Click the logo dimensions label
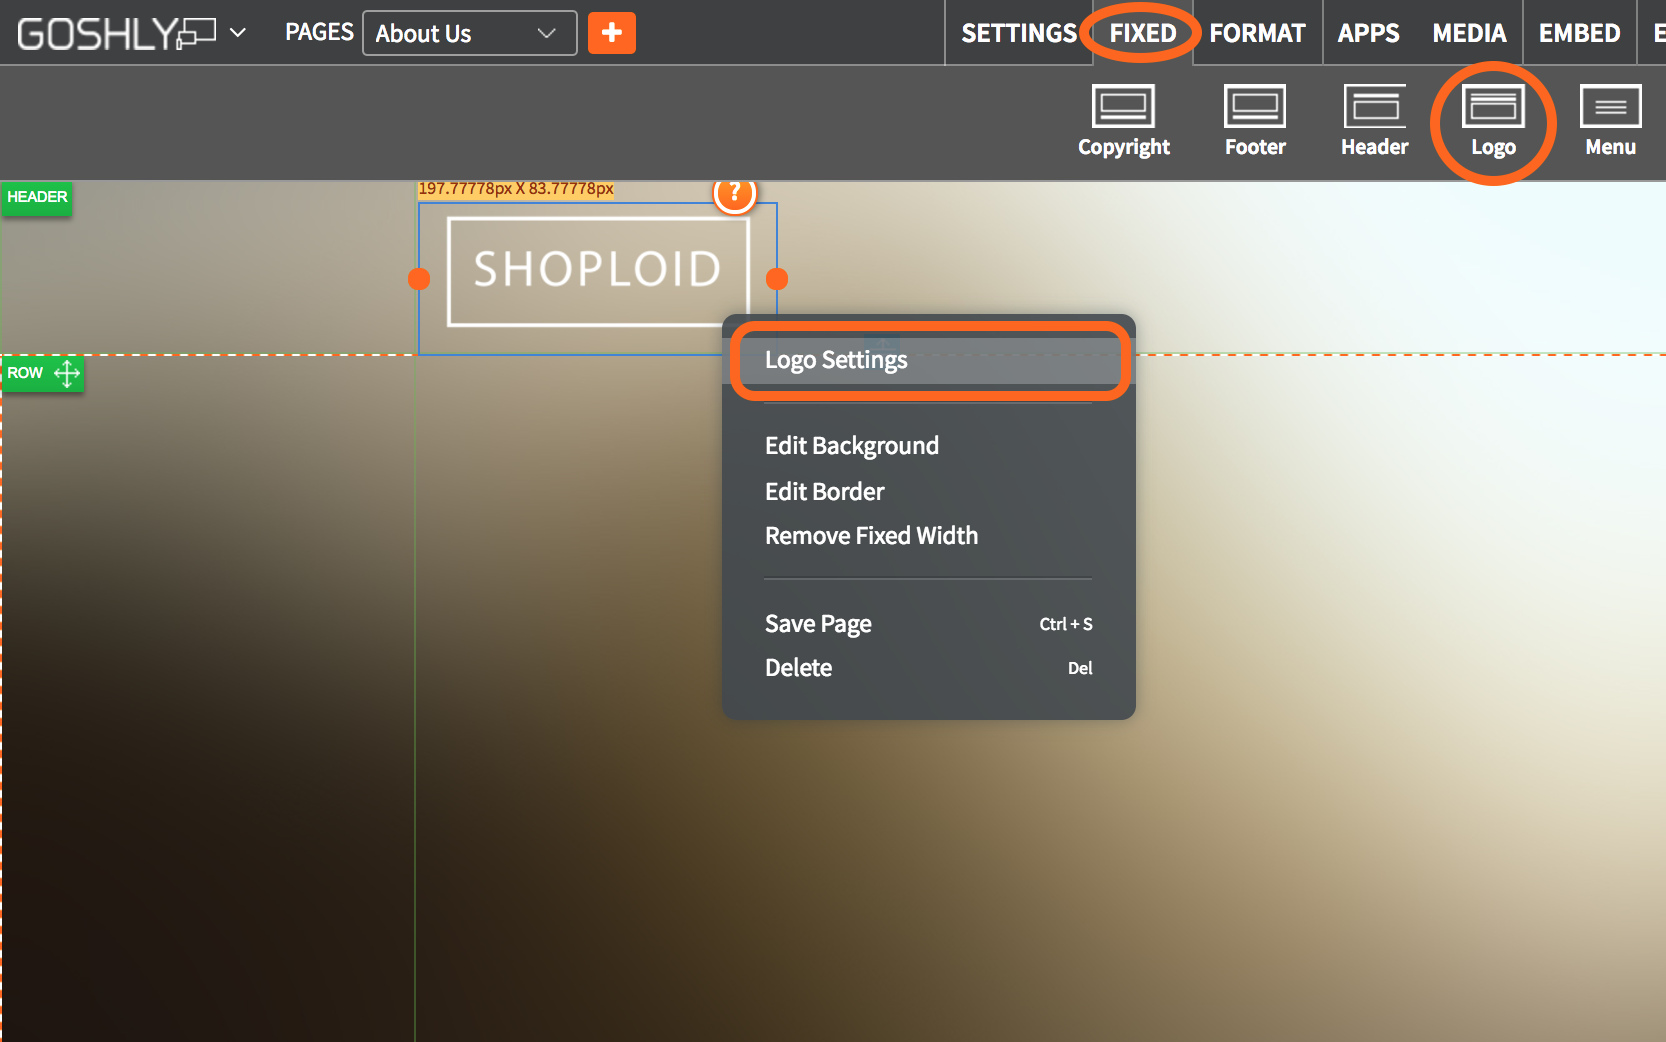The image size is (1666, 1042). pos(516,189)
